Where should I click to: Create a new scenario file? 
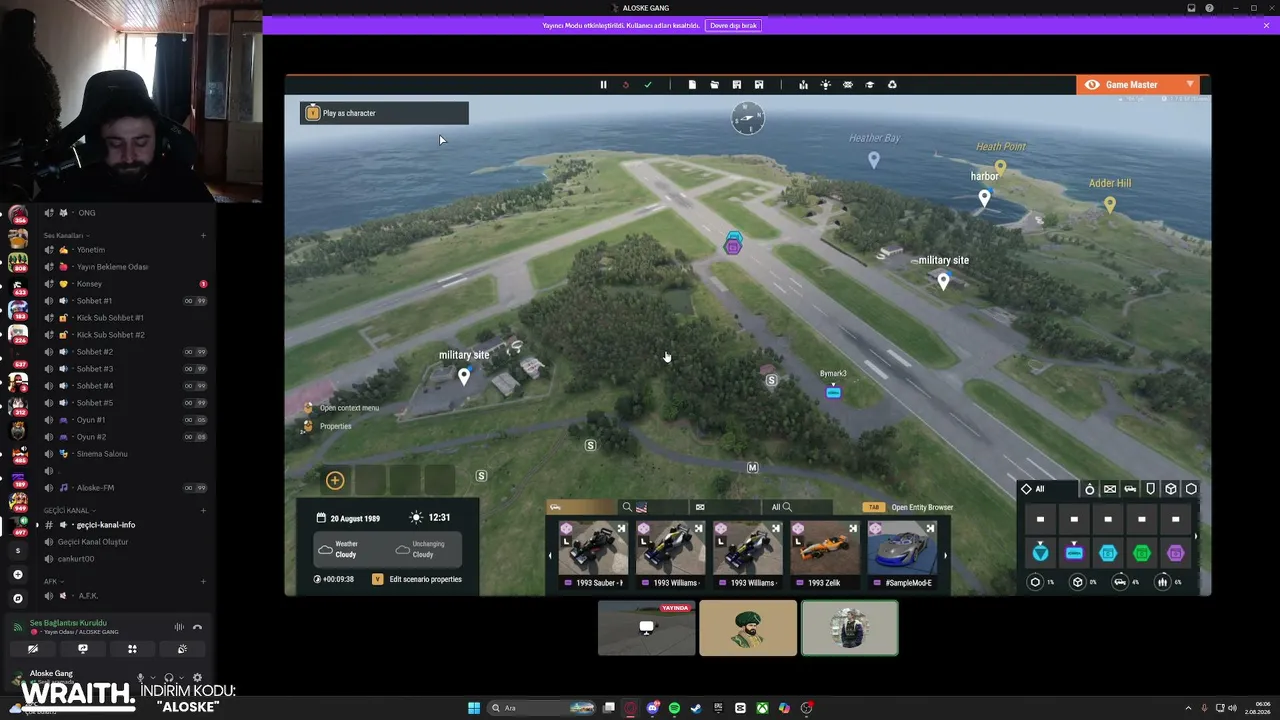[692, 85]
